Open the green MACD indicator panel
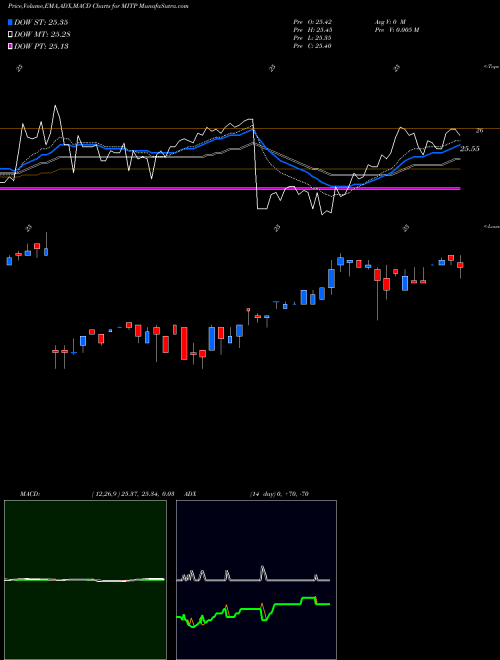Viewport: 500px width, 660px height. 85,580
